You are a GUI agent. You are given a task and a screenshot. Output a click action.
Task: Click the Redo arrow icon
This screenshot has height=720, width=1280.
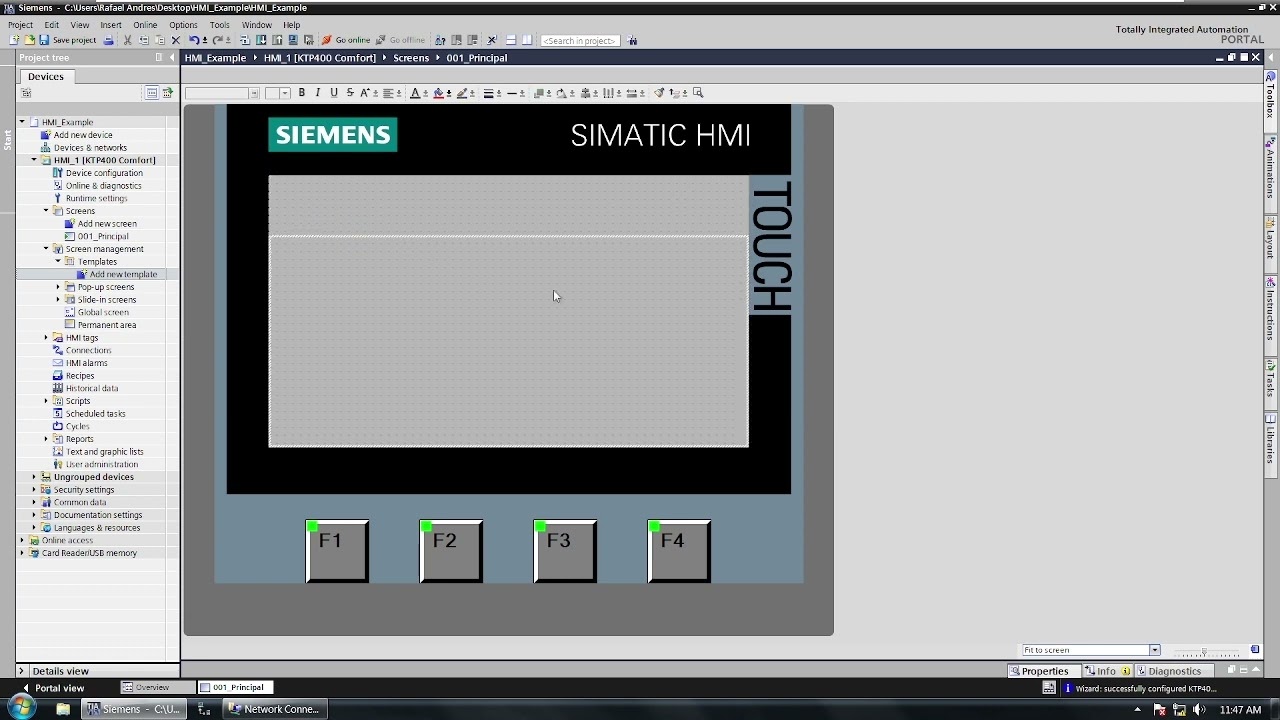click(217, 40)
